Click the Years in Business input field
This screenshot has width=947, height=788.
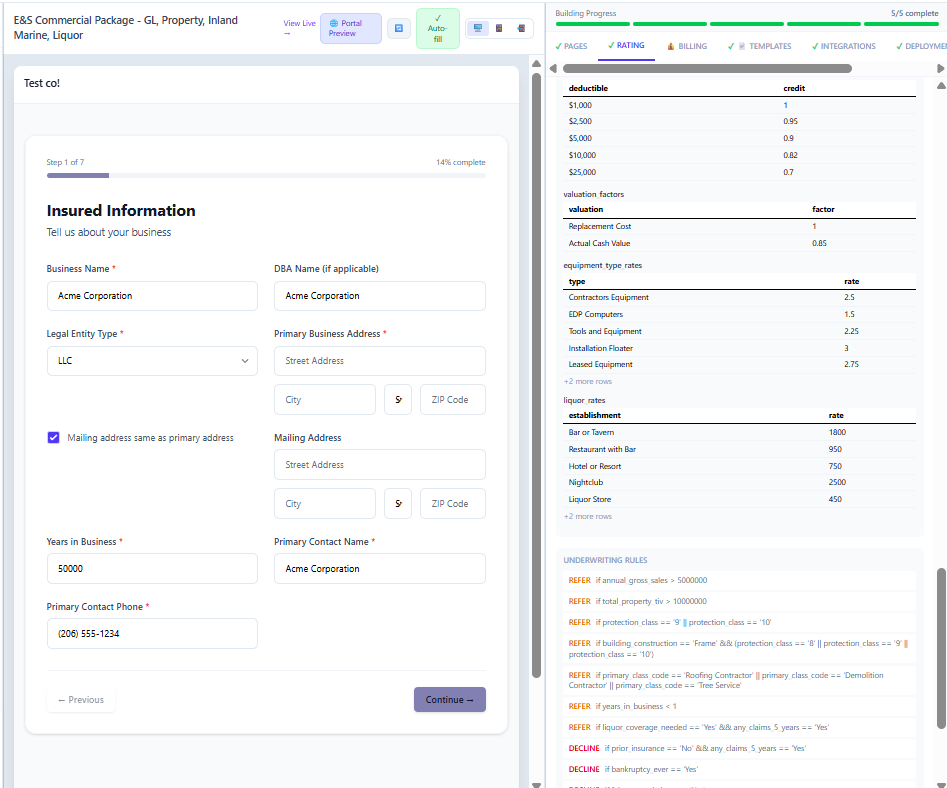coord(152,567)
